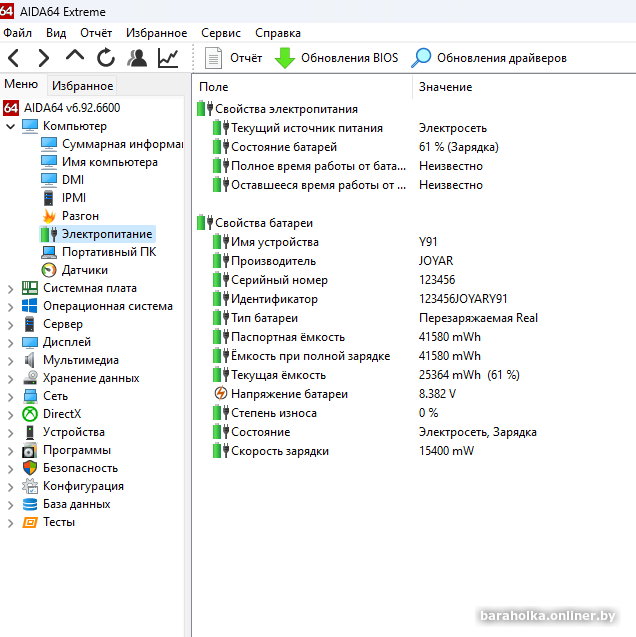Open the Вид menu

(56, 33)
